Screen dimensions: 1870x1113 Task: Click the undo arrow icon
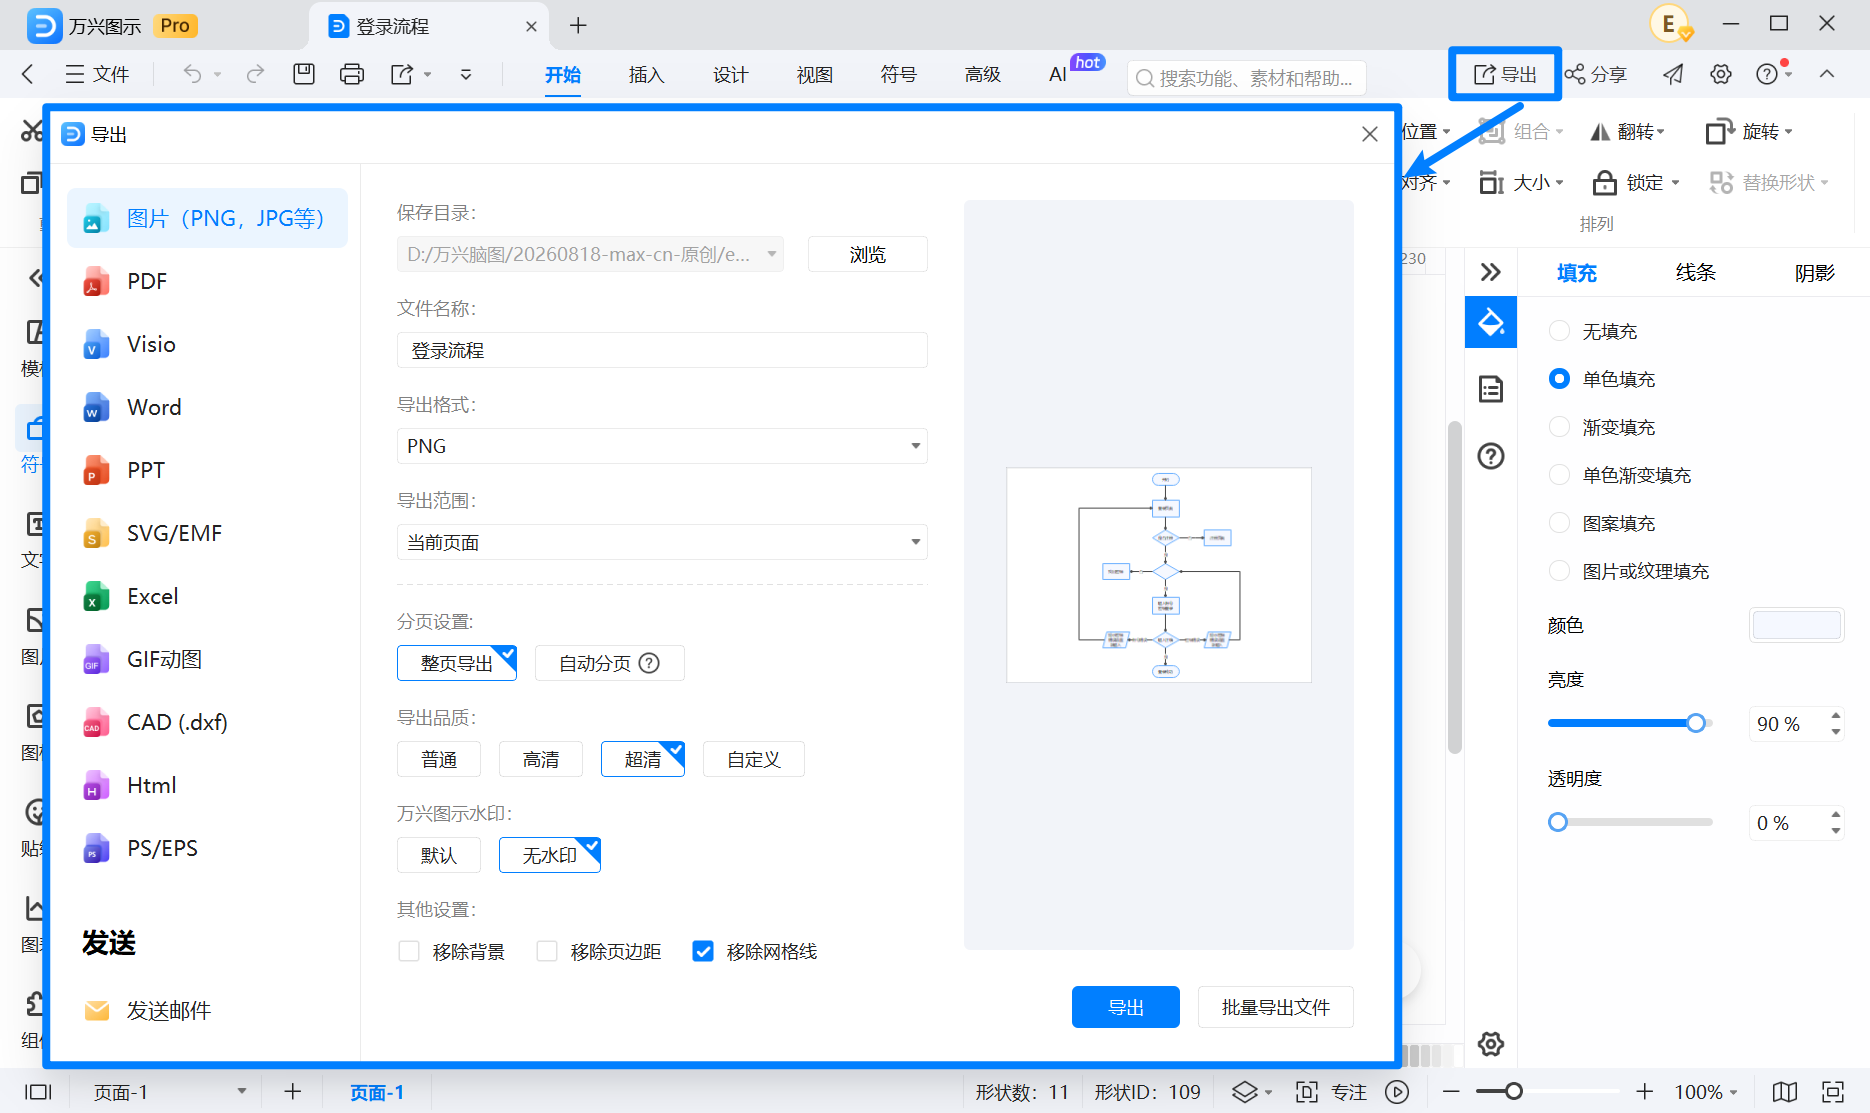click(x=192, y=74)
